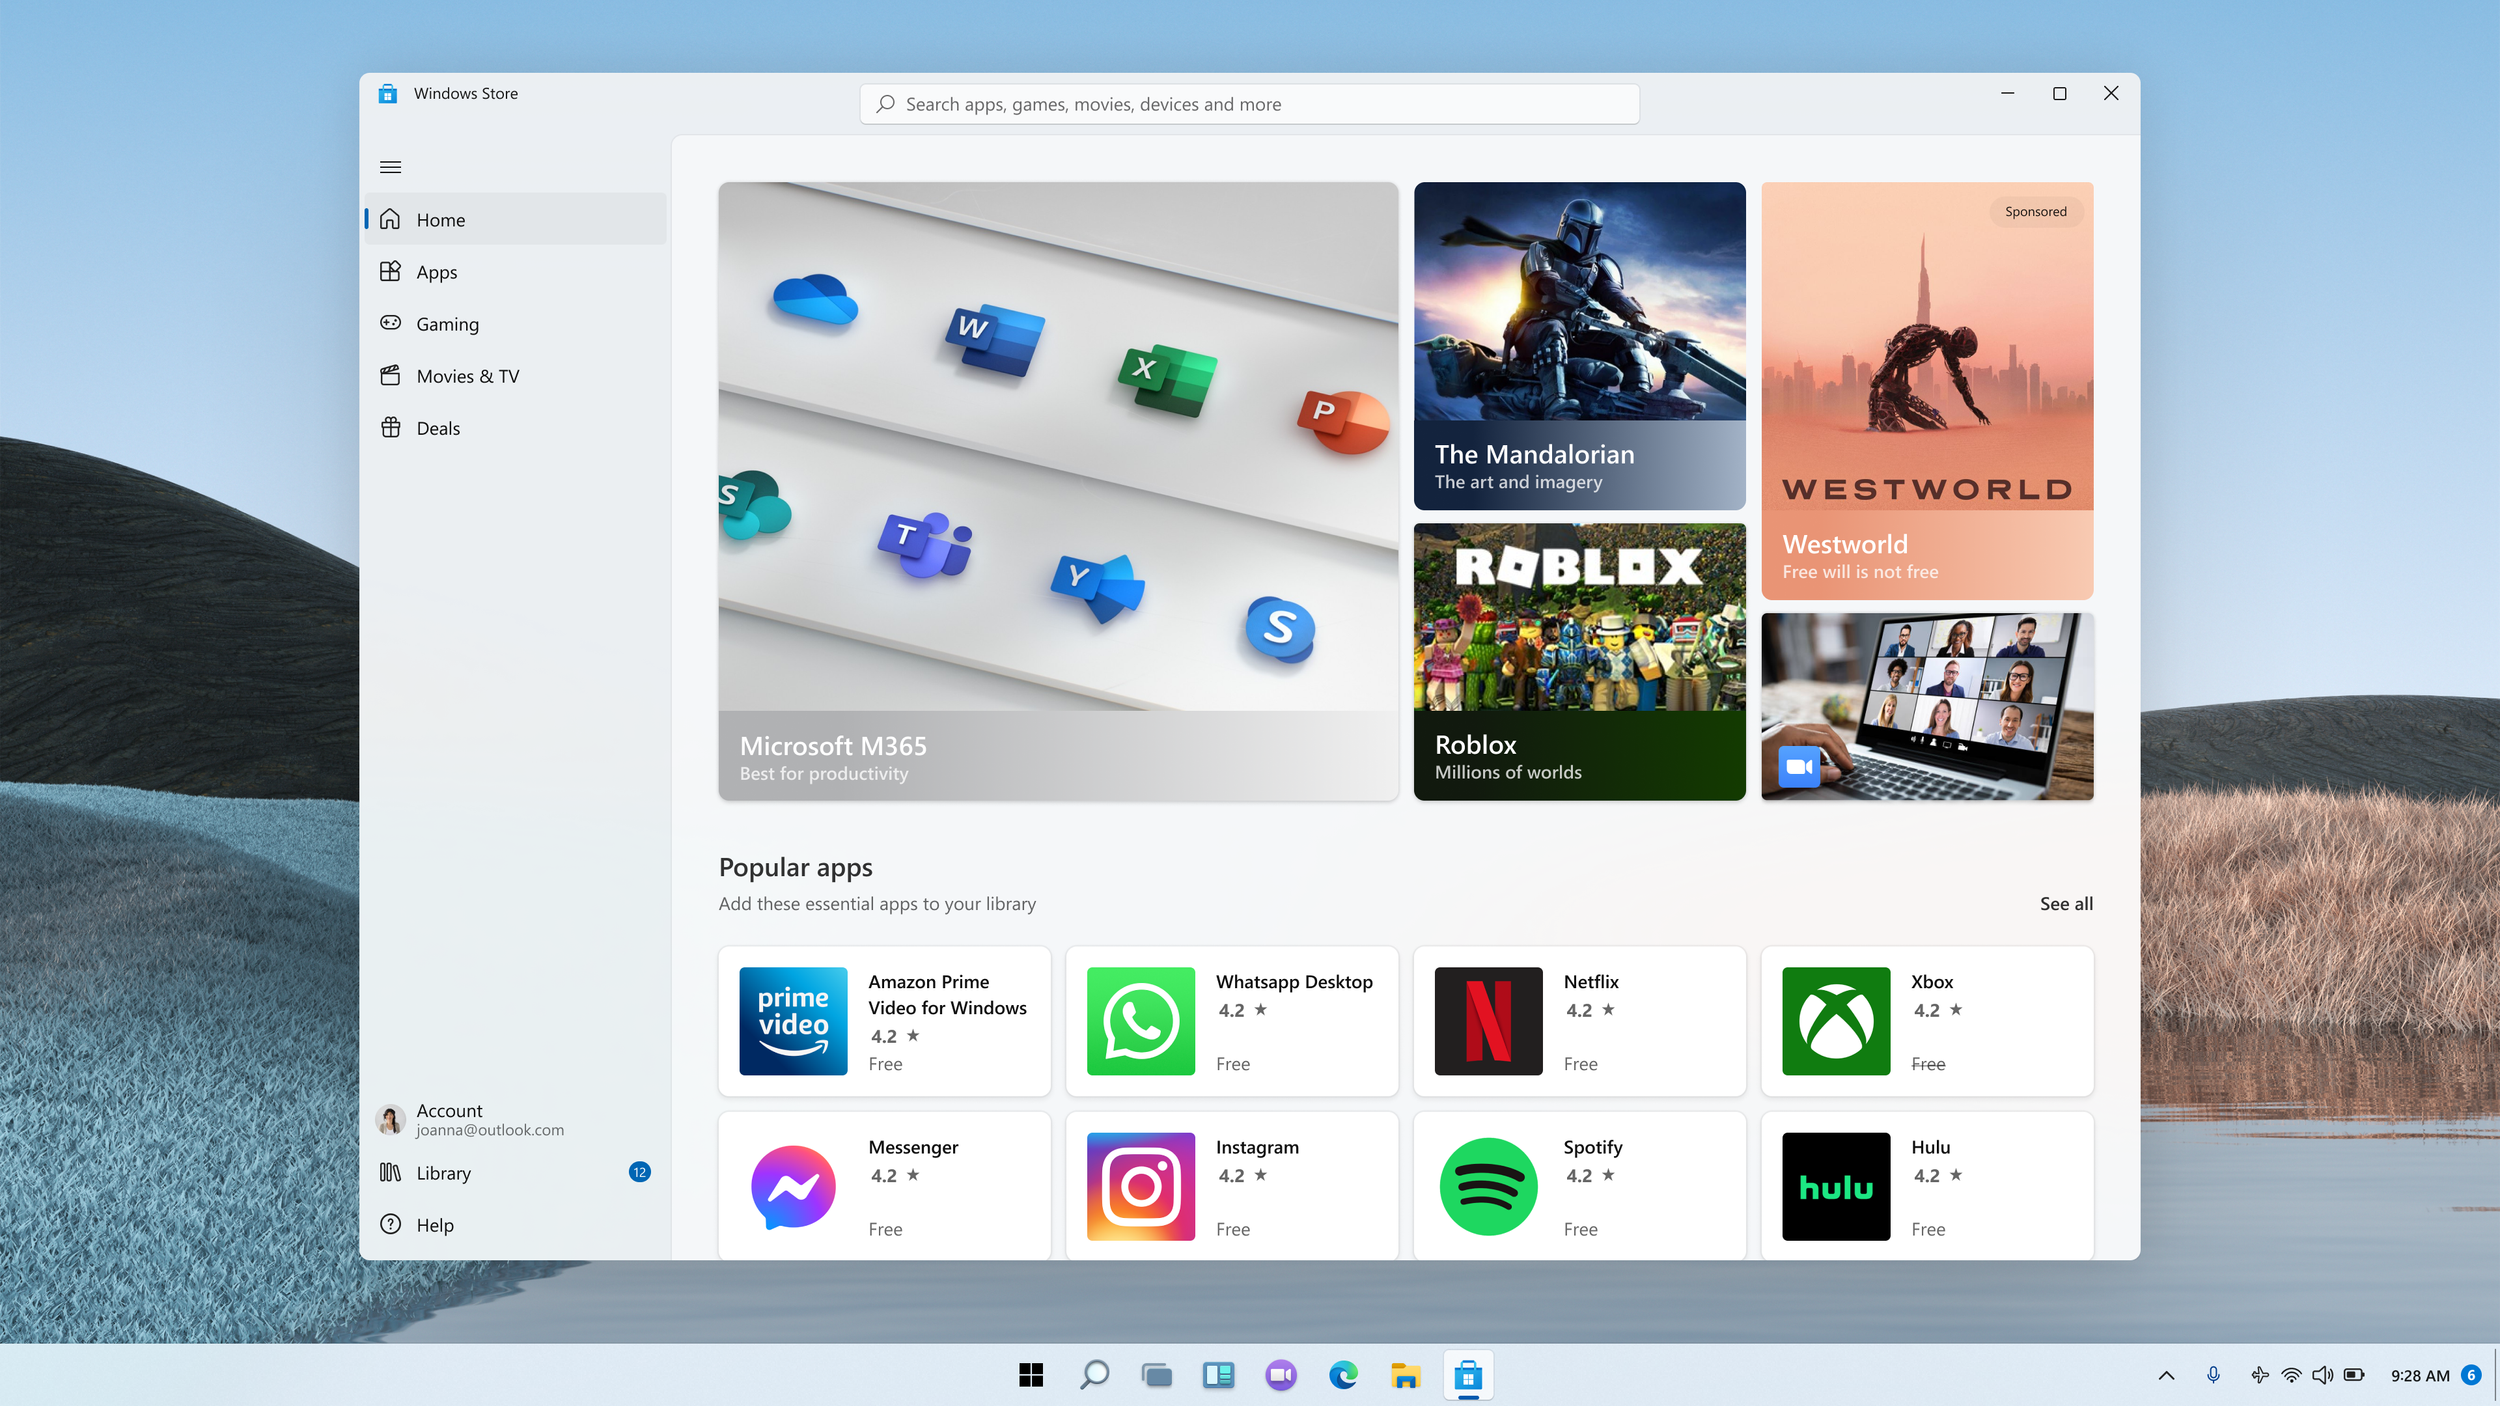Click the volume icon in system tray

(2322, 1374)
